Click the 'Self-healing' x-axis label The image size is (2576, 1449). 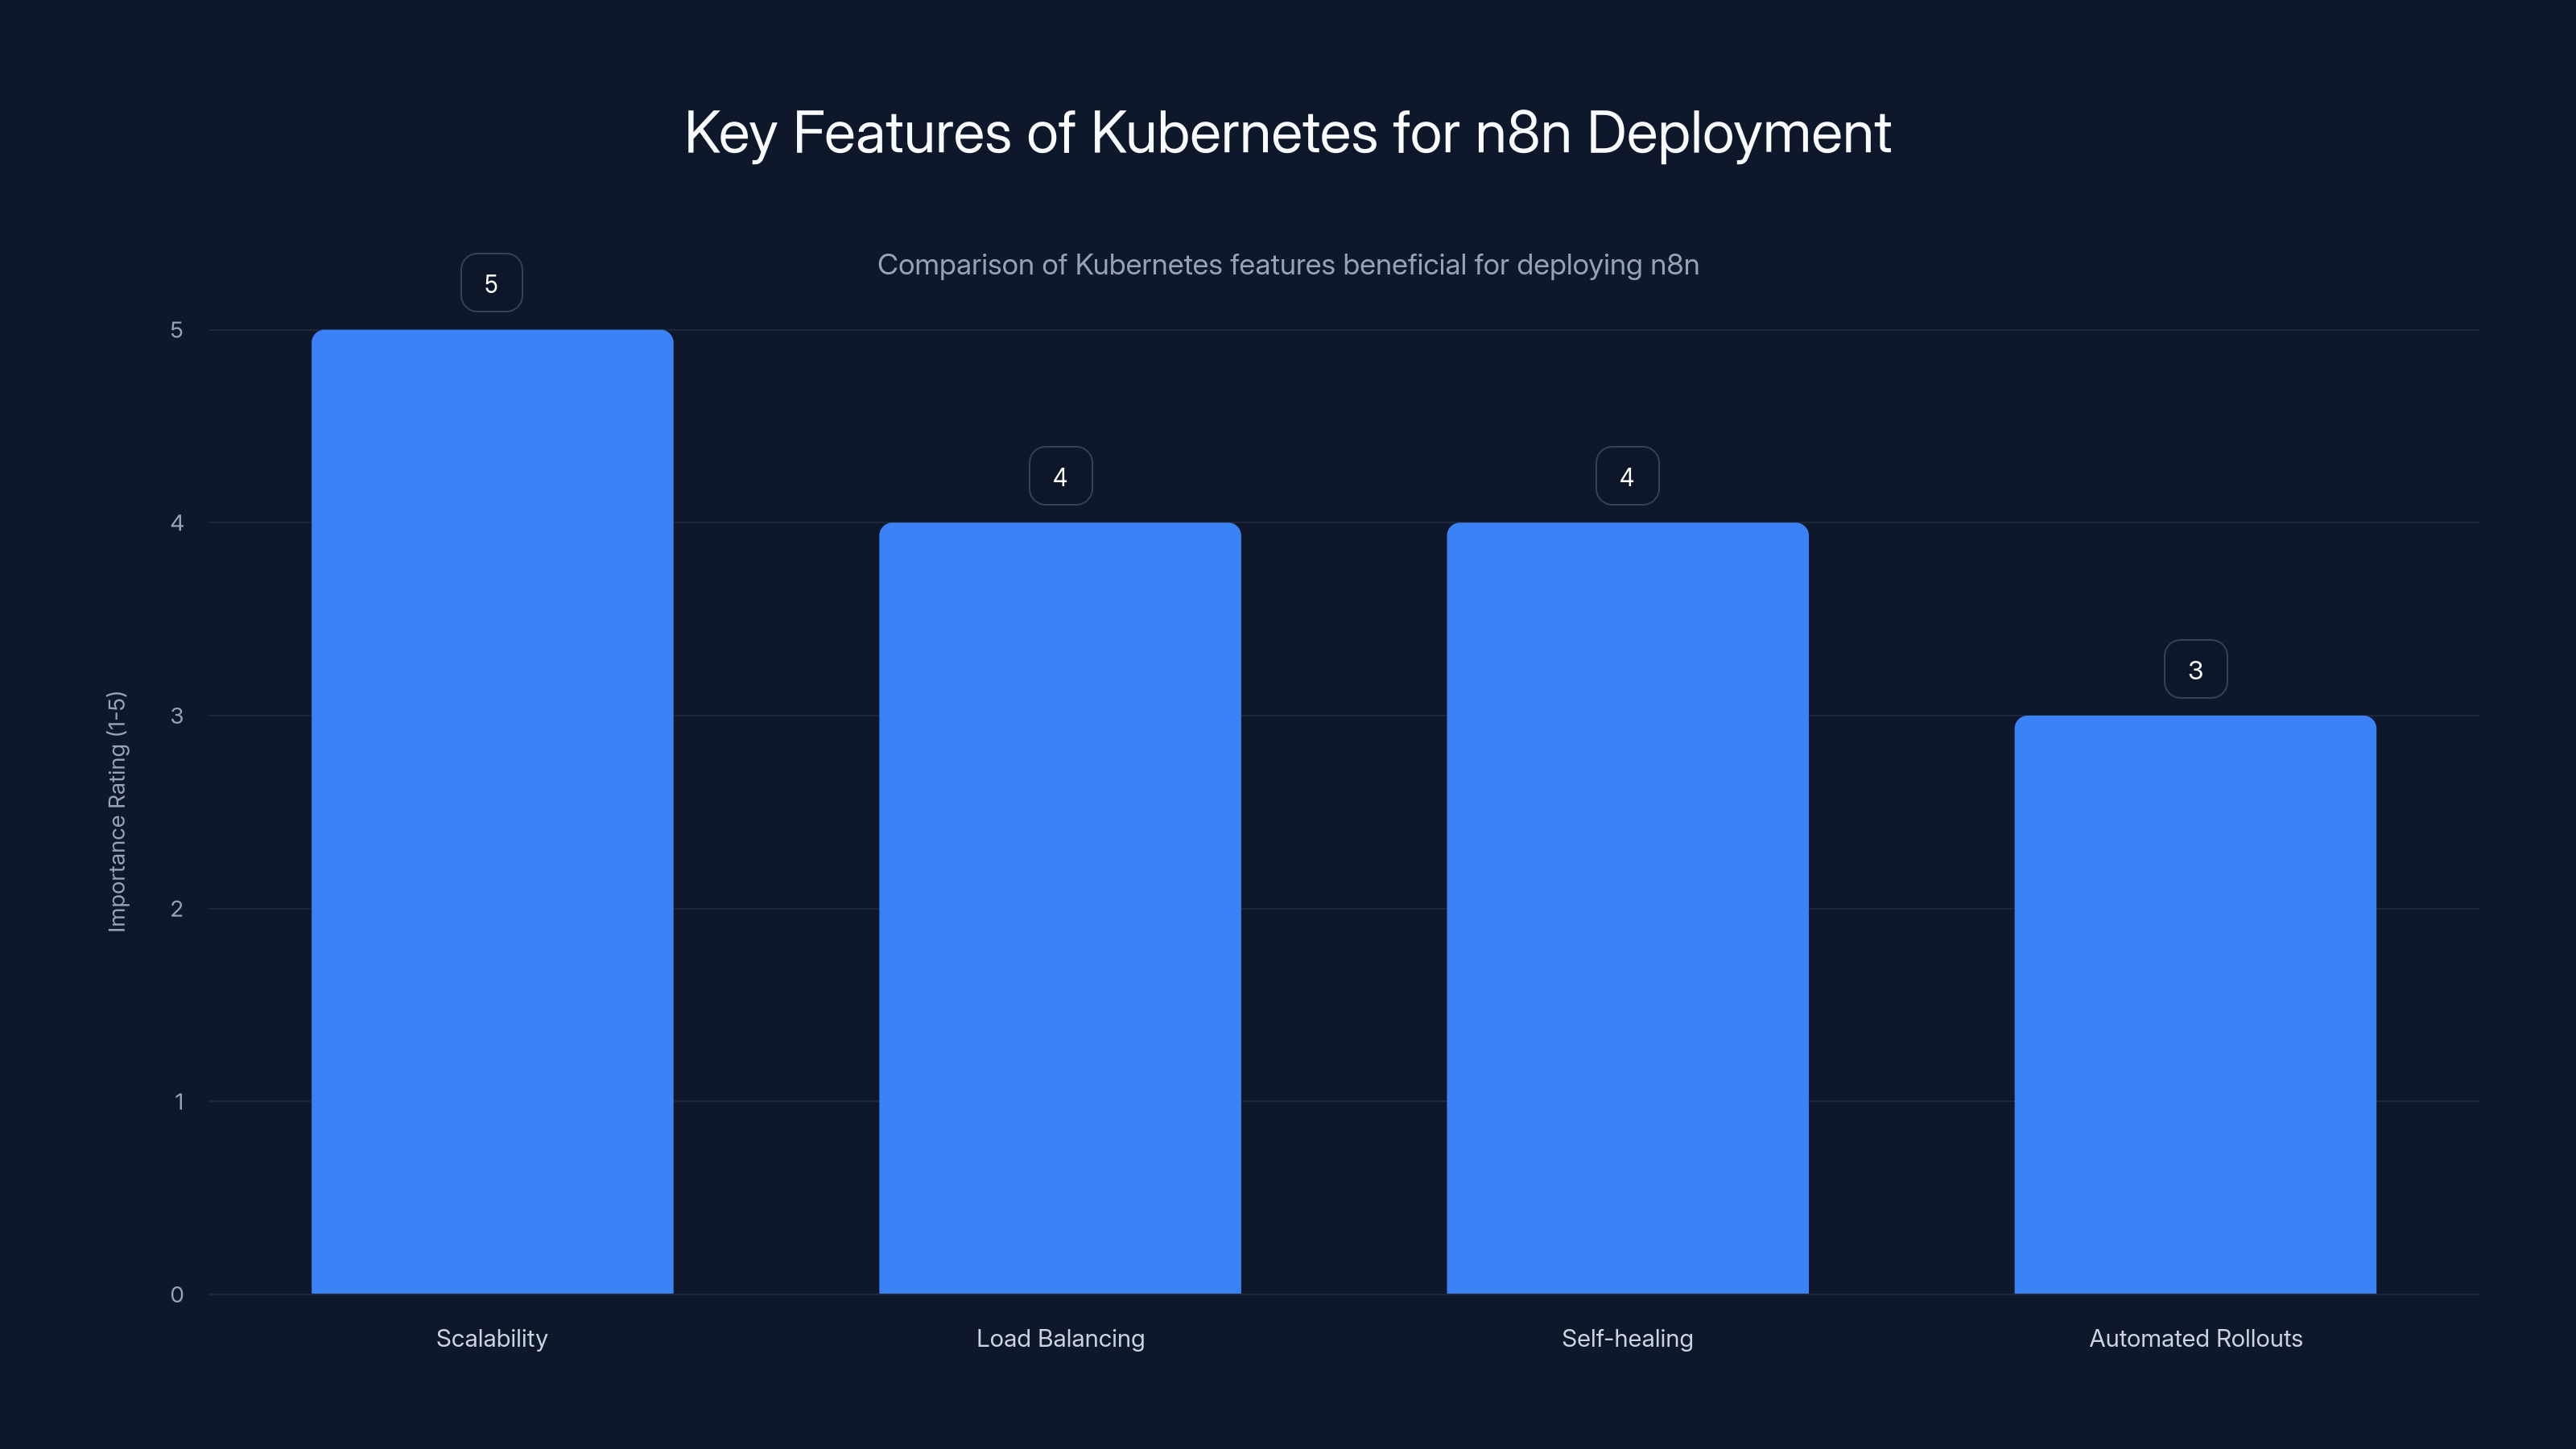(x=1627, y=1338)
